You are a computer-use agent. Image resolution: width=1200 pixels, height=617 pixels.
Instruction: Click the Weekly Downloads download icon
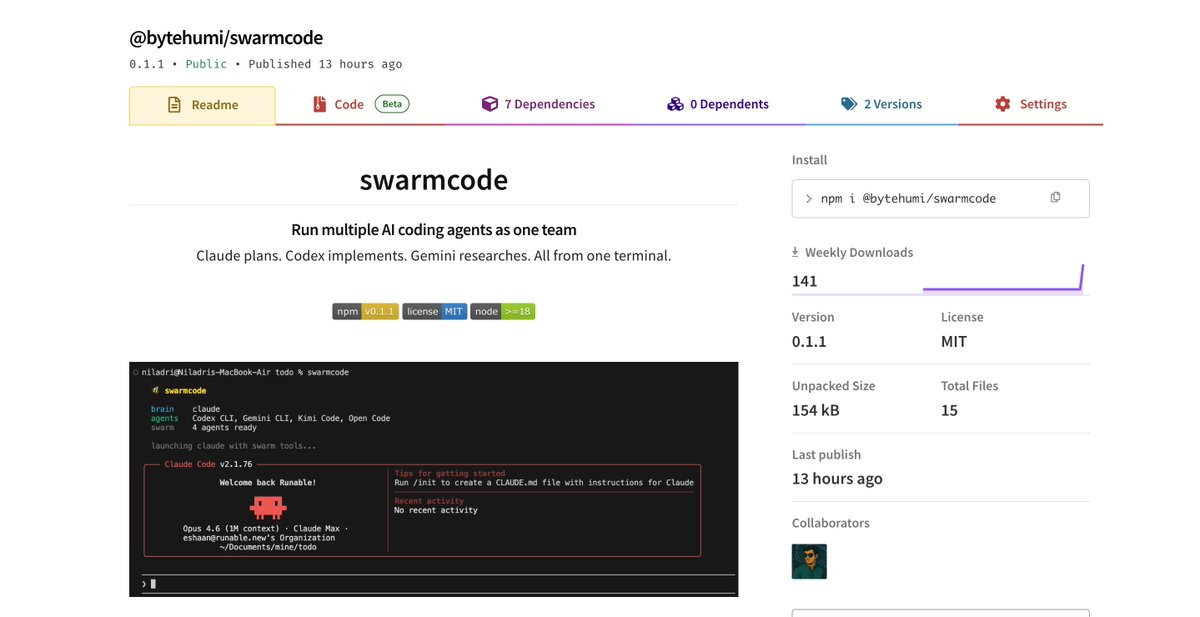point(796,253)
